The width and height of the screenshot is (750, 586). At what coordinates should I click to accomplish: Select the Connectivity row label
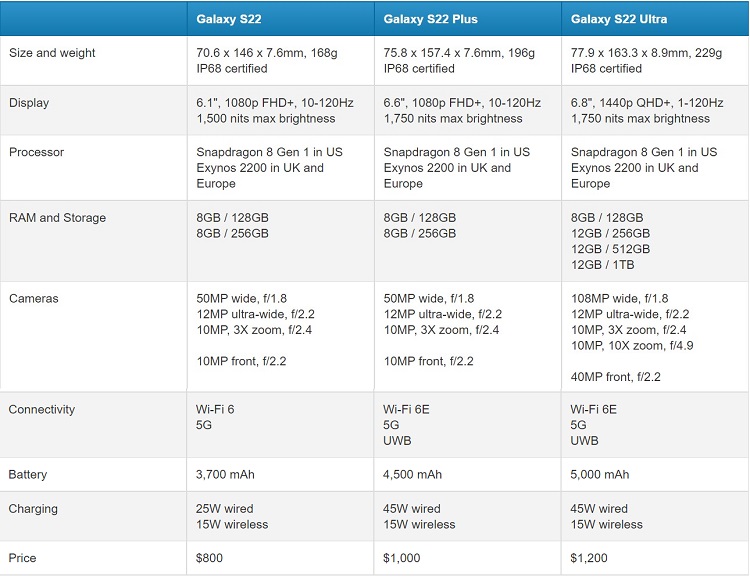[42, 409]
